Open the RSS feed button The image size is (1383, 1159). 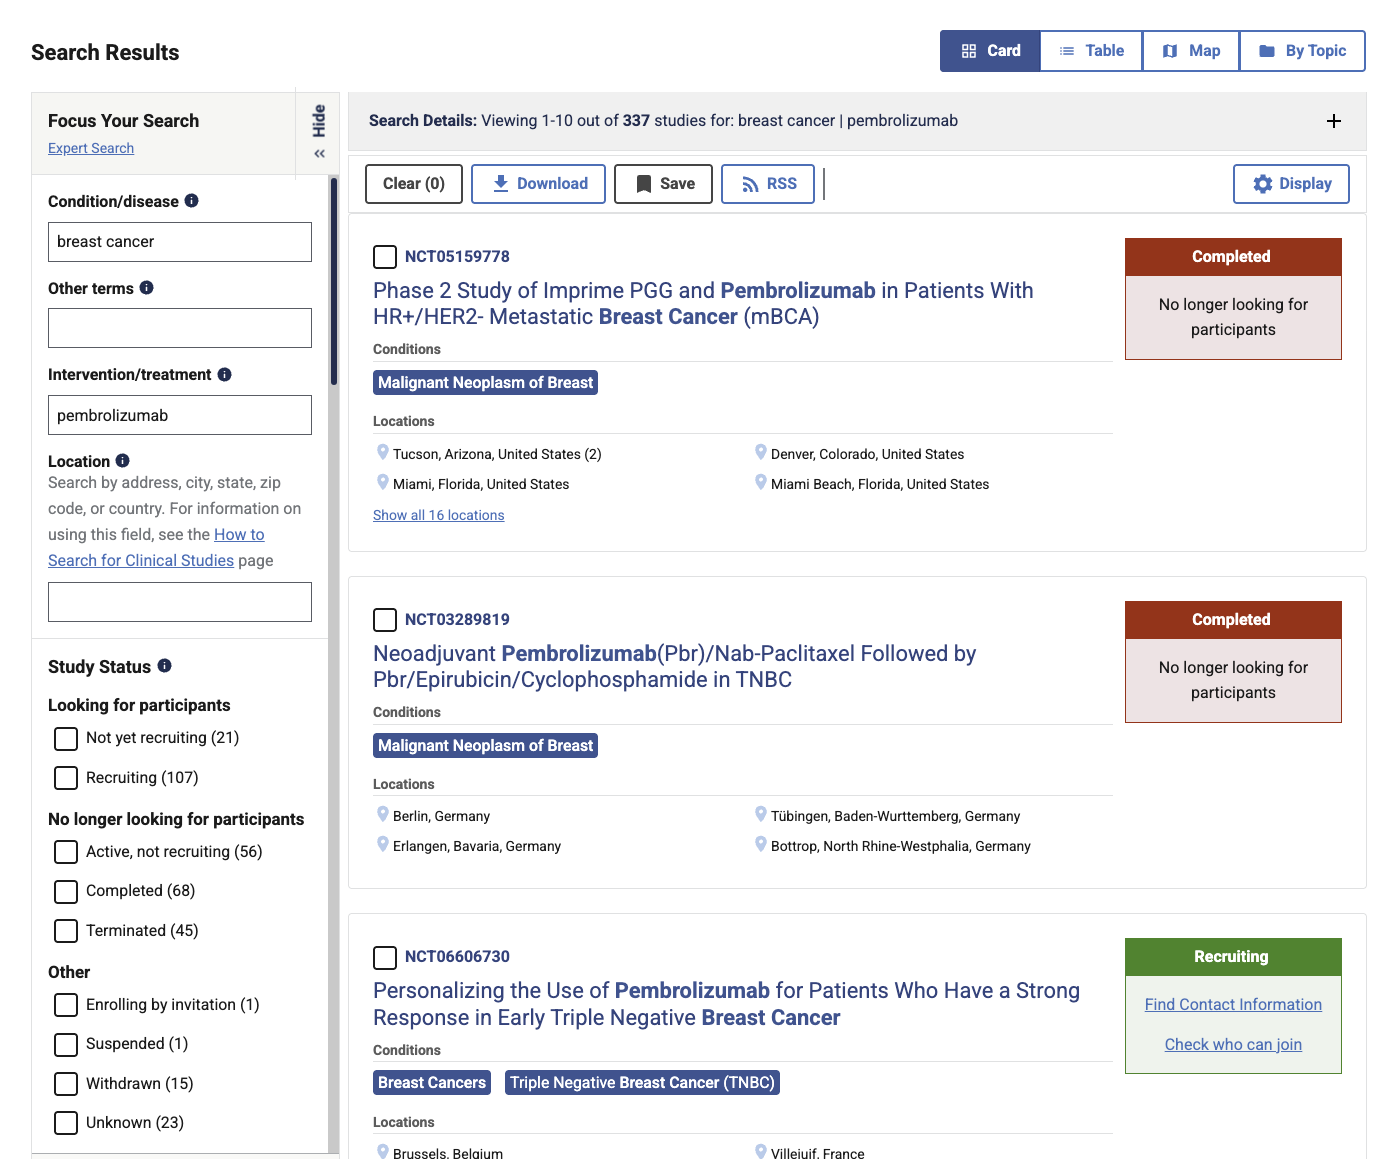click(x=768, y=184)
